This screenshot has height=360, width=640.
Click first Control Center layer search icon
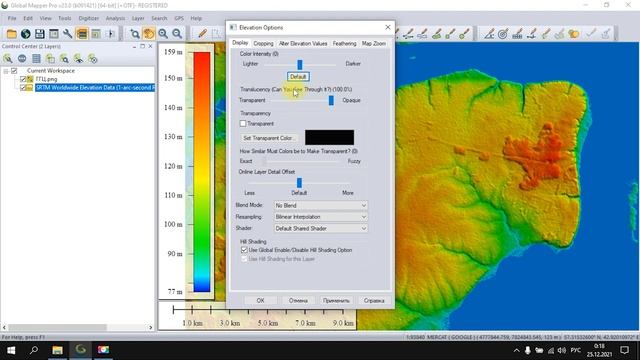click(x=8, y=59)
